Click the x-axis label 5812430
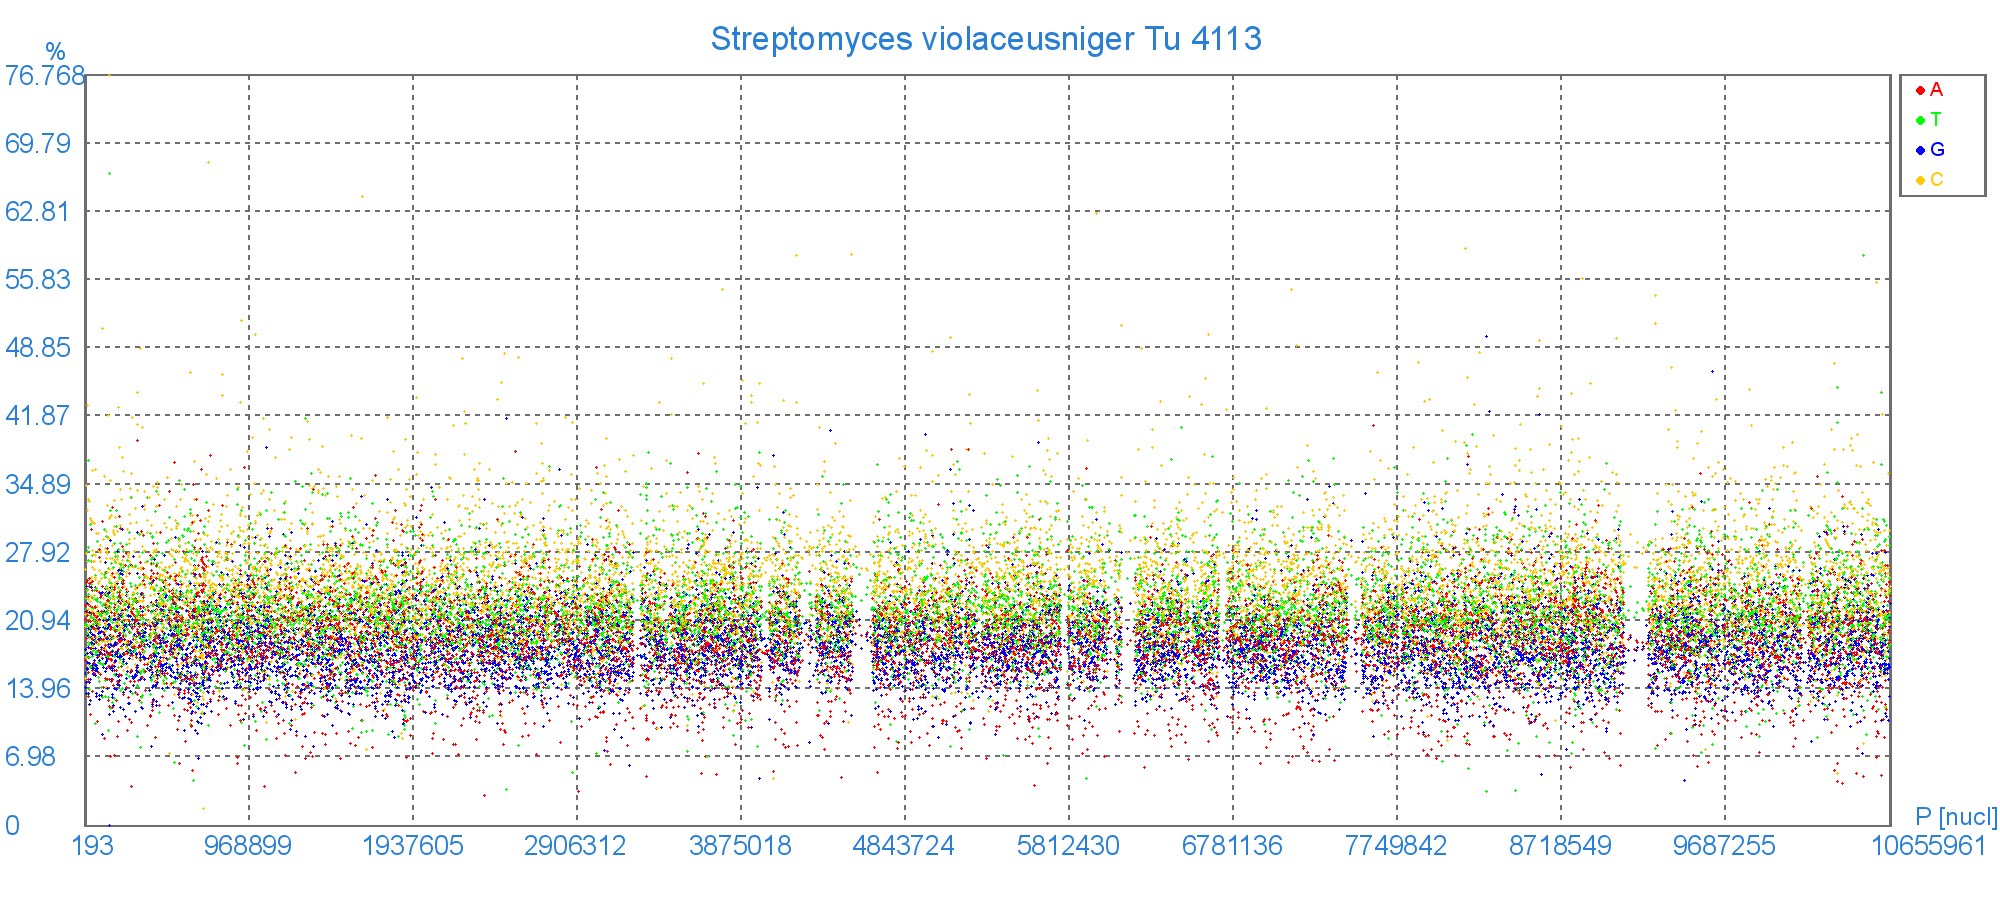The height and width of the screenshot is (900, 2000). [x=1068, y=846]
